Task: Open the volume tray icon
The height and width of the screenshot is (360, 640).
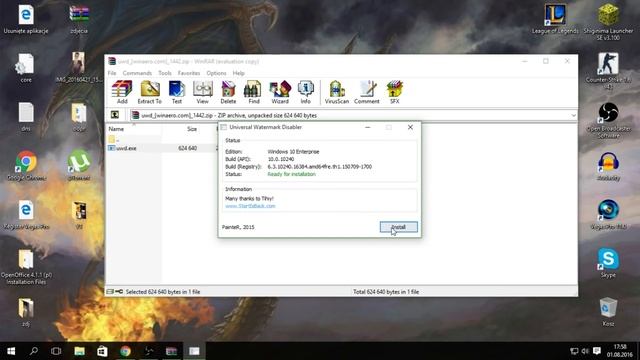Action: (x=585, y=351)
